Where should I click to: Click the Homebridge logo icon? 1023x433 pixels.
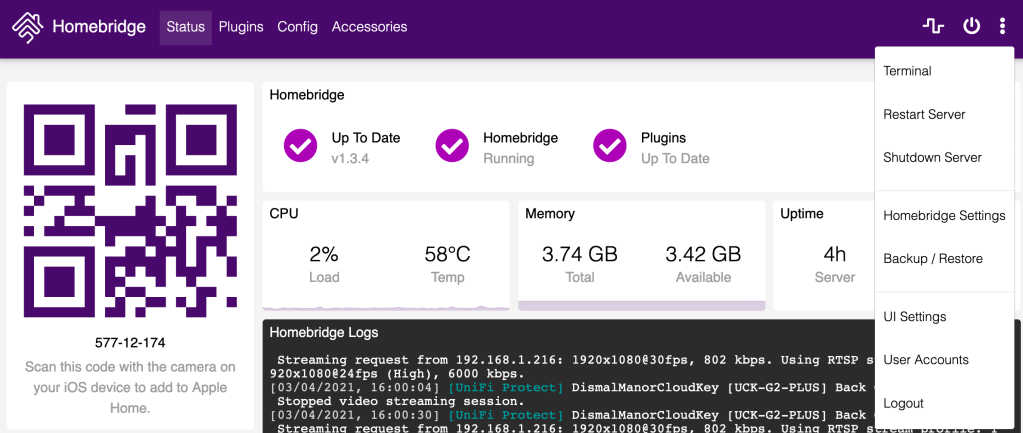tap(27, 27)
